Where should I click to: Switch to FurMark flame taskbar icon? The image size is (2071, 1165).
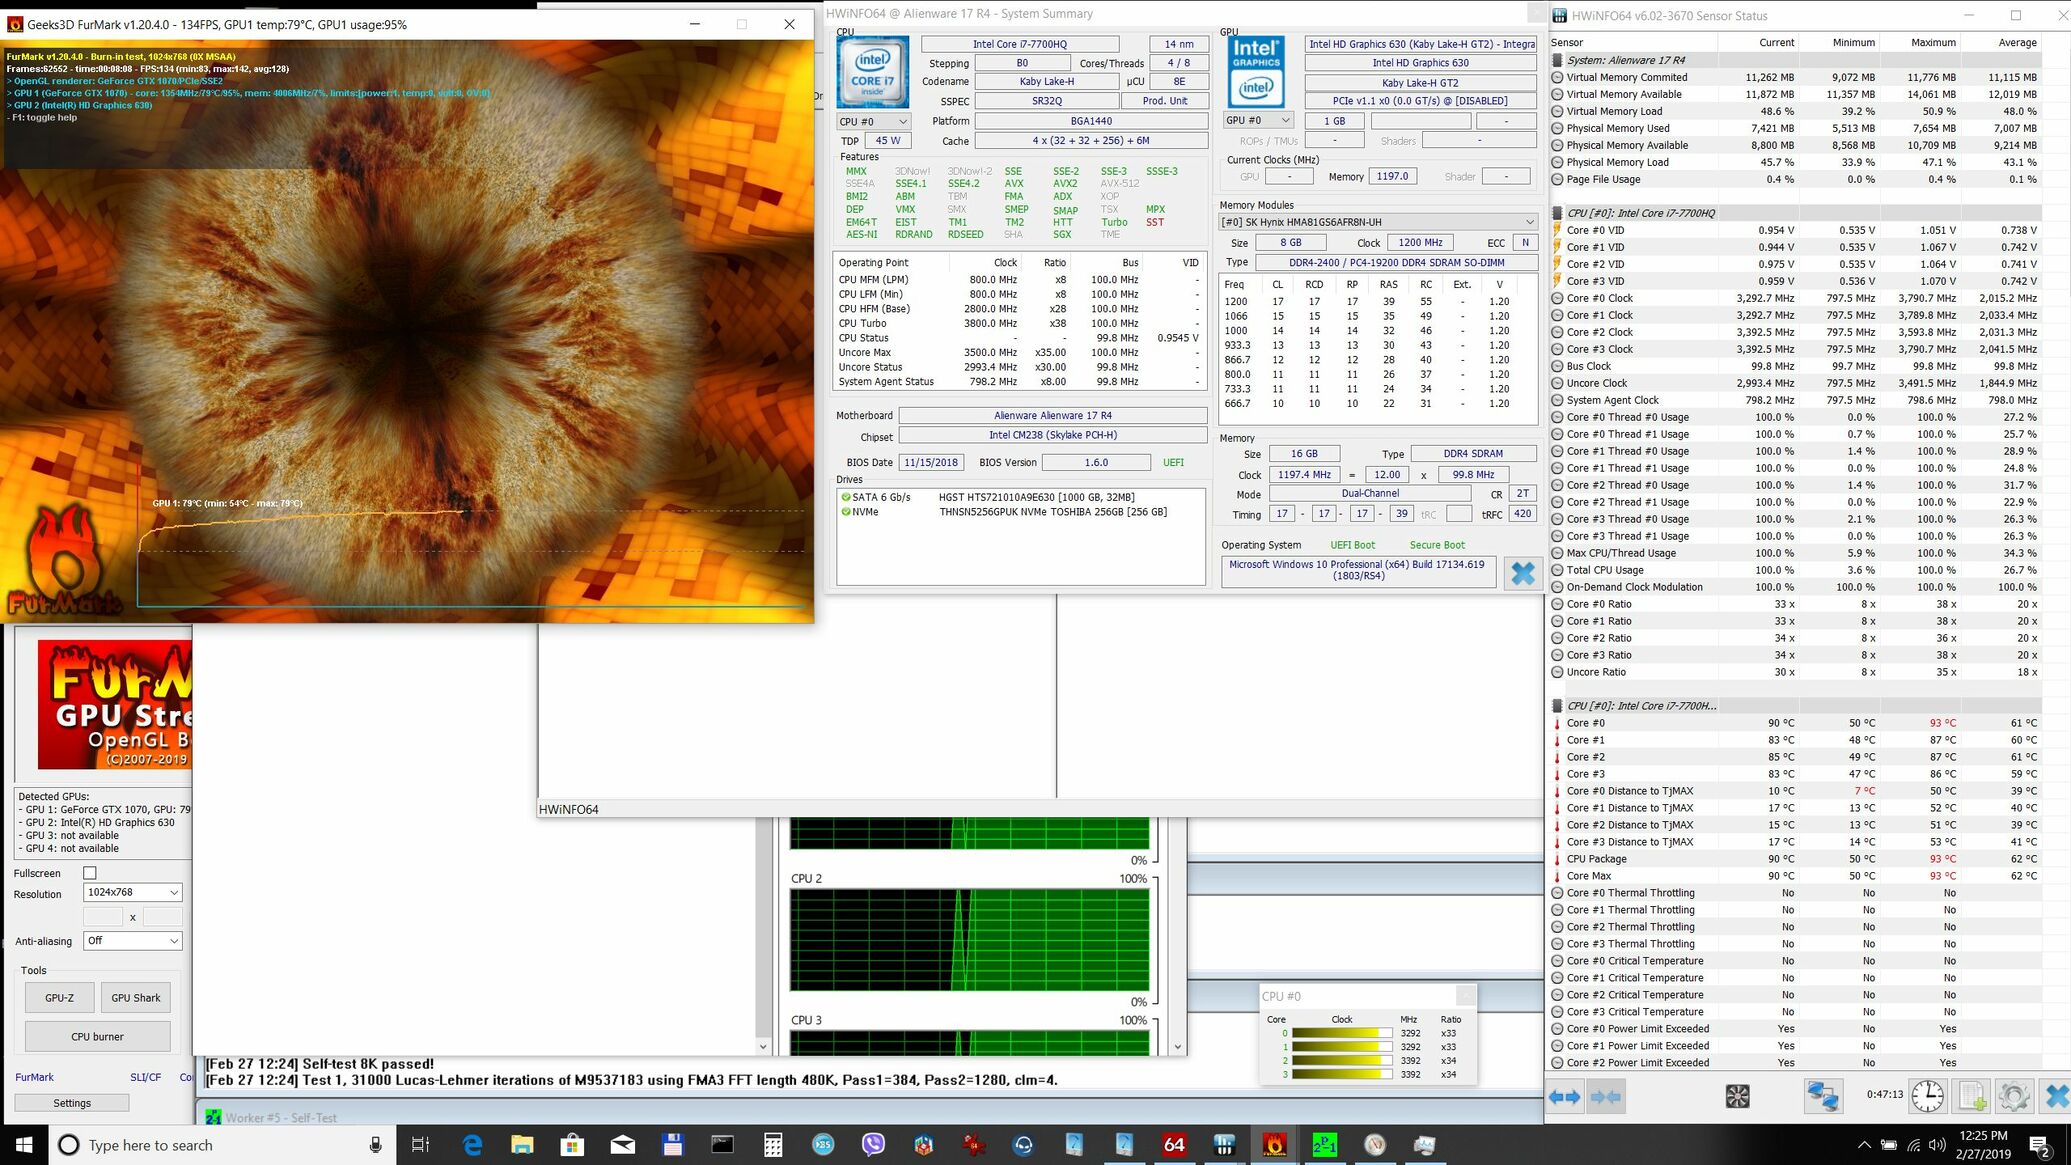[1274, 1145]
